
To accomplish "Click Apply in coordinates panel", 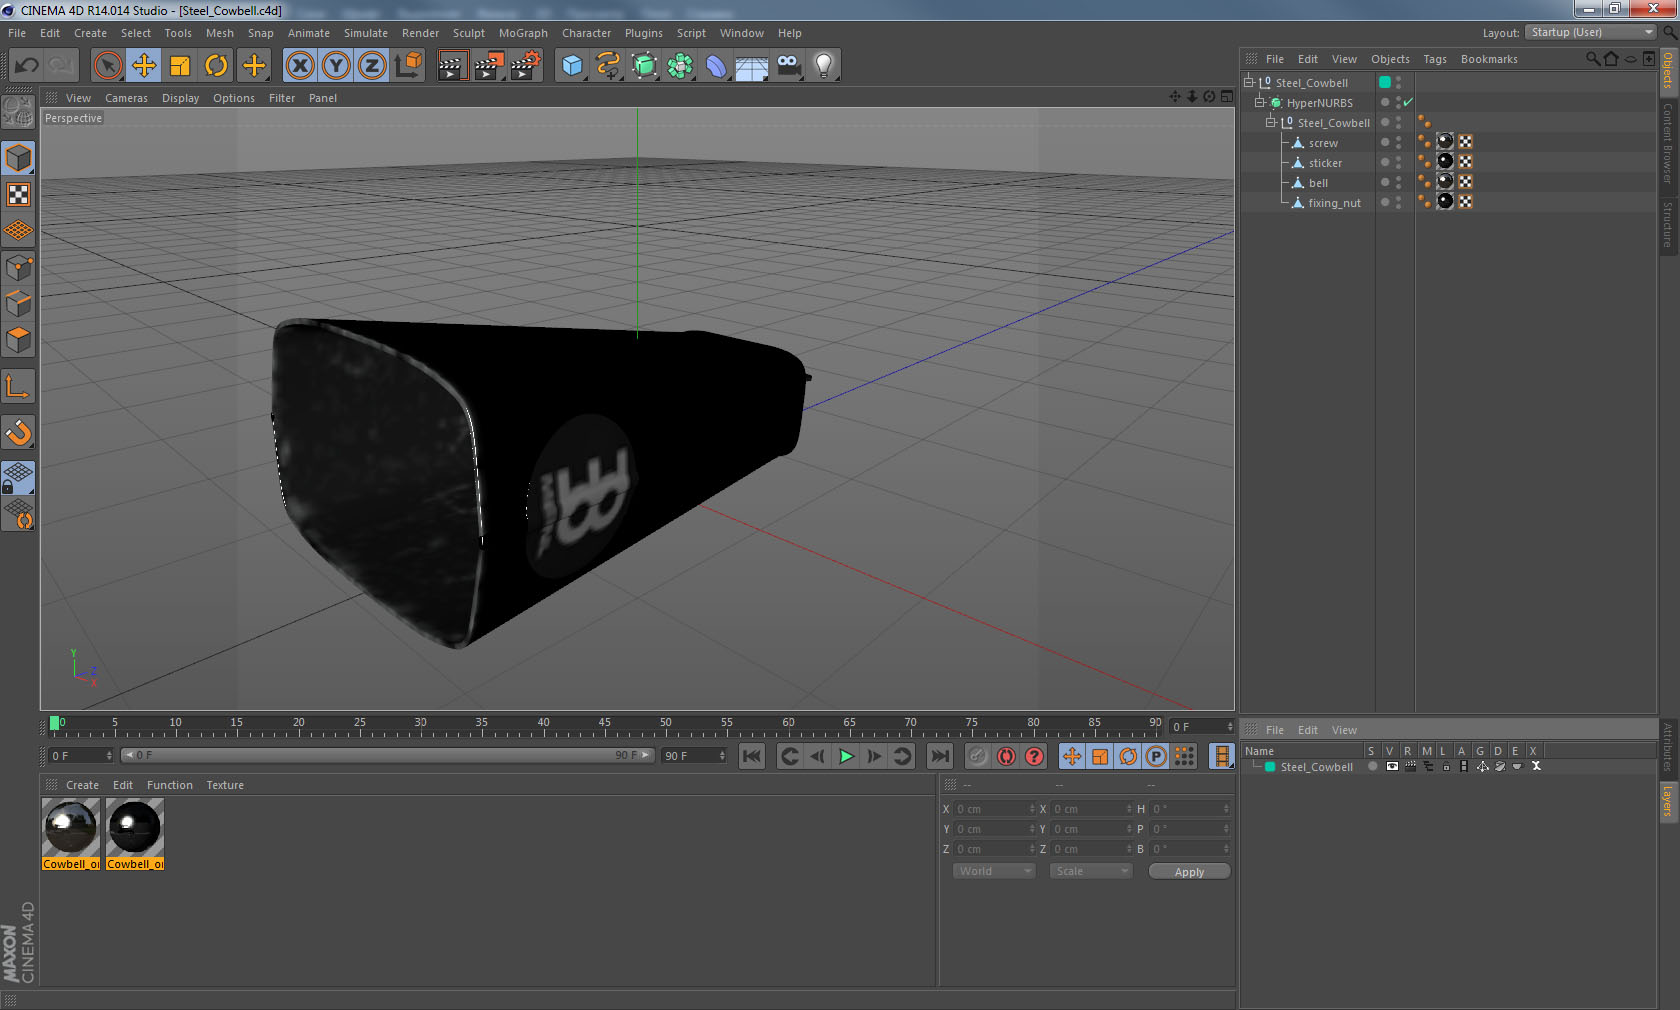I will coord(1189,872).
